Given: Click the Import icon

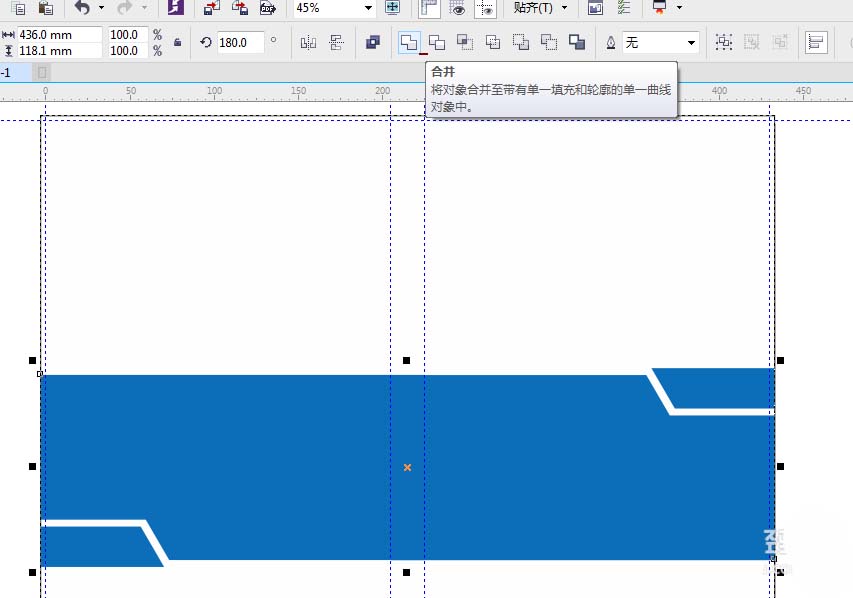Looking at the screenshot, I should [x=212, y=8].
